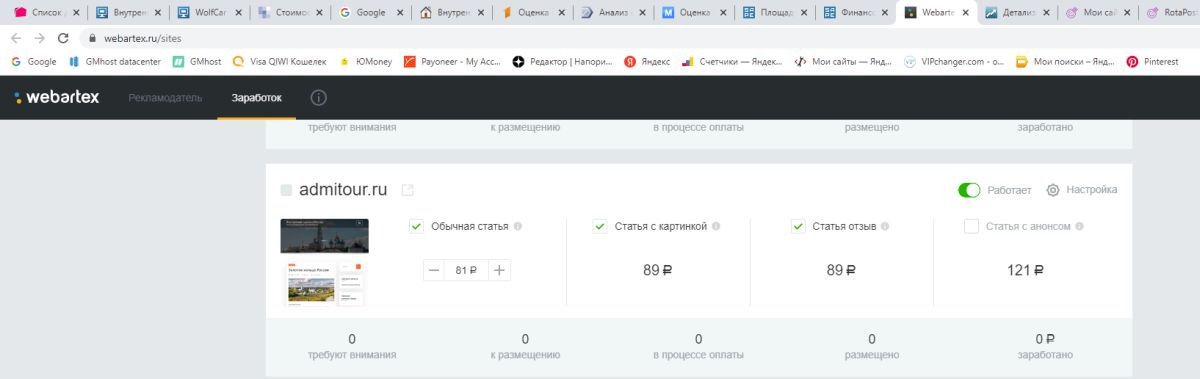Decrease Обычная статья price with minus
Image resolution: width=1200 pixels, height=379 pixels.
tap(434, 270)
